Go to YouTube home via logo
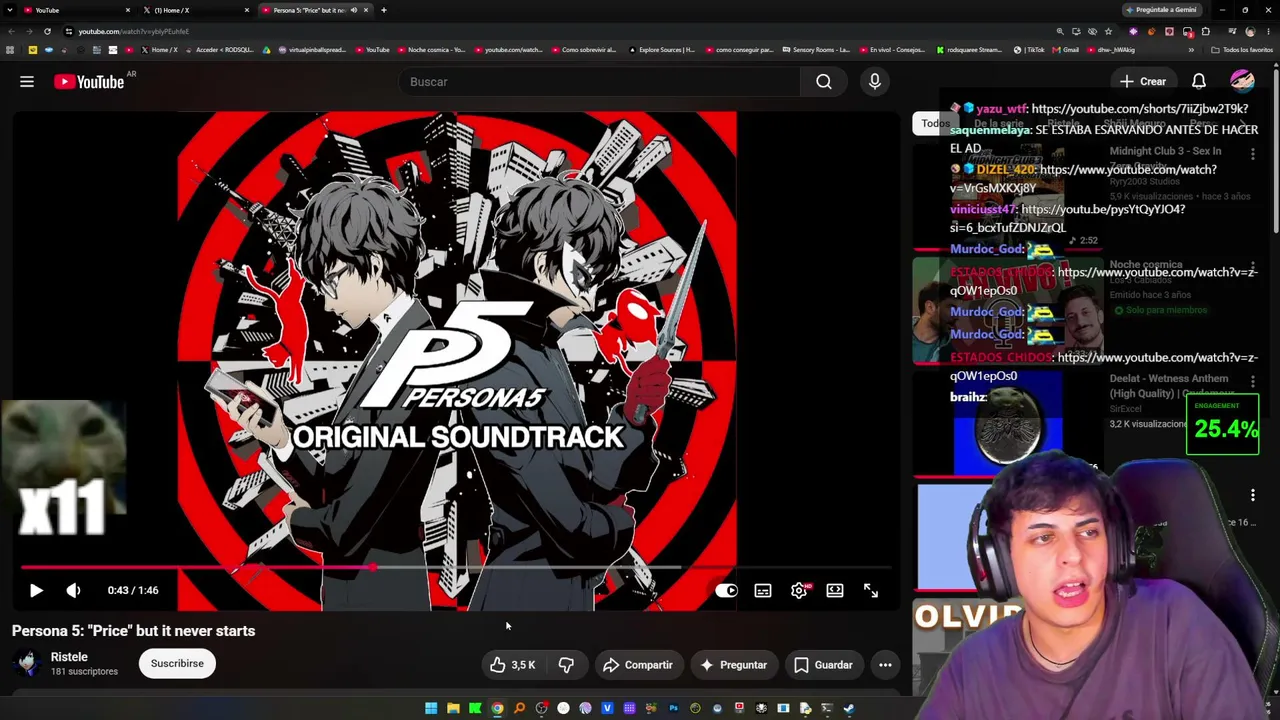The width and height of the screenshot is (1280, 720). point(89,82)
